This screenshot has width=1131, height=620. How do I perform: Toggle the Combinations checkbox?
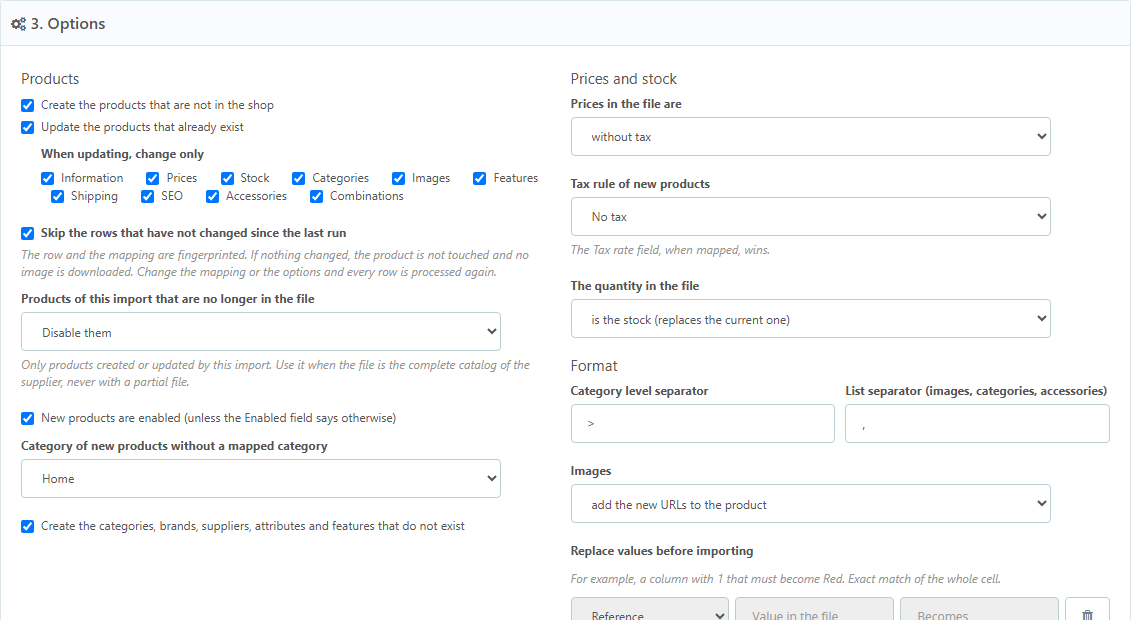click(x=317, y=196)
